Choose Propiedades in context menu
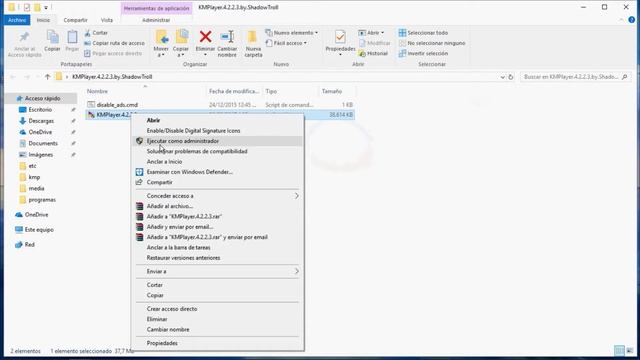640x360 pixels. [x=218, y=343]
